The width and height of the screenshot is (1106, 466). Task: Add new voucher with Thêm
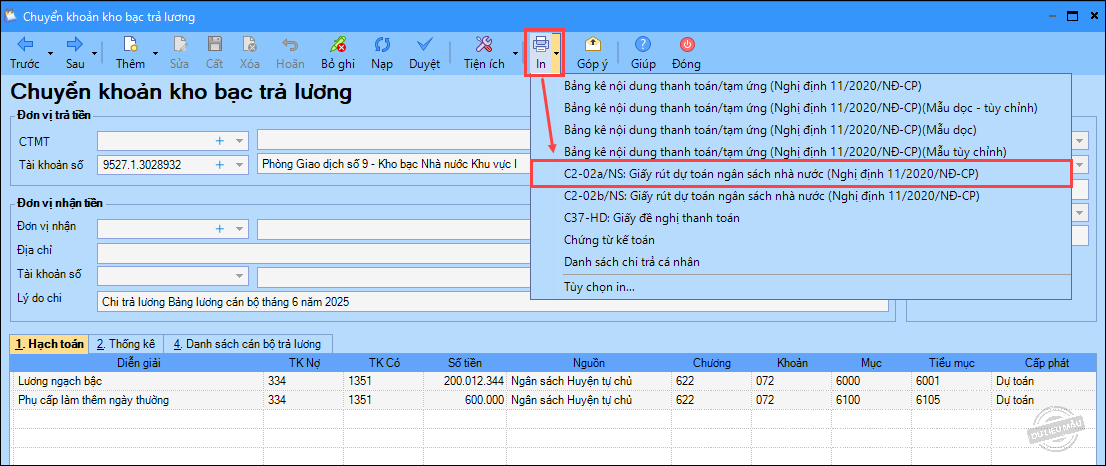click(130, 53)
